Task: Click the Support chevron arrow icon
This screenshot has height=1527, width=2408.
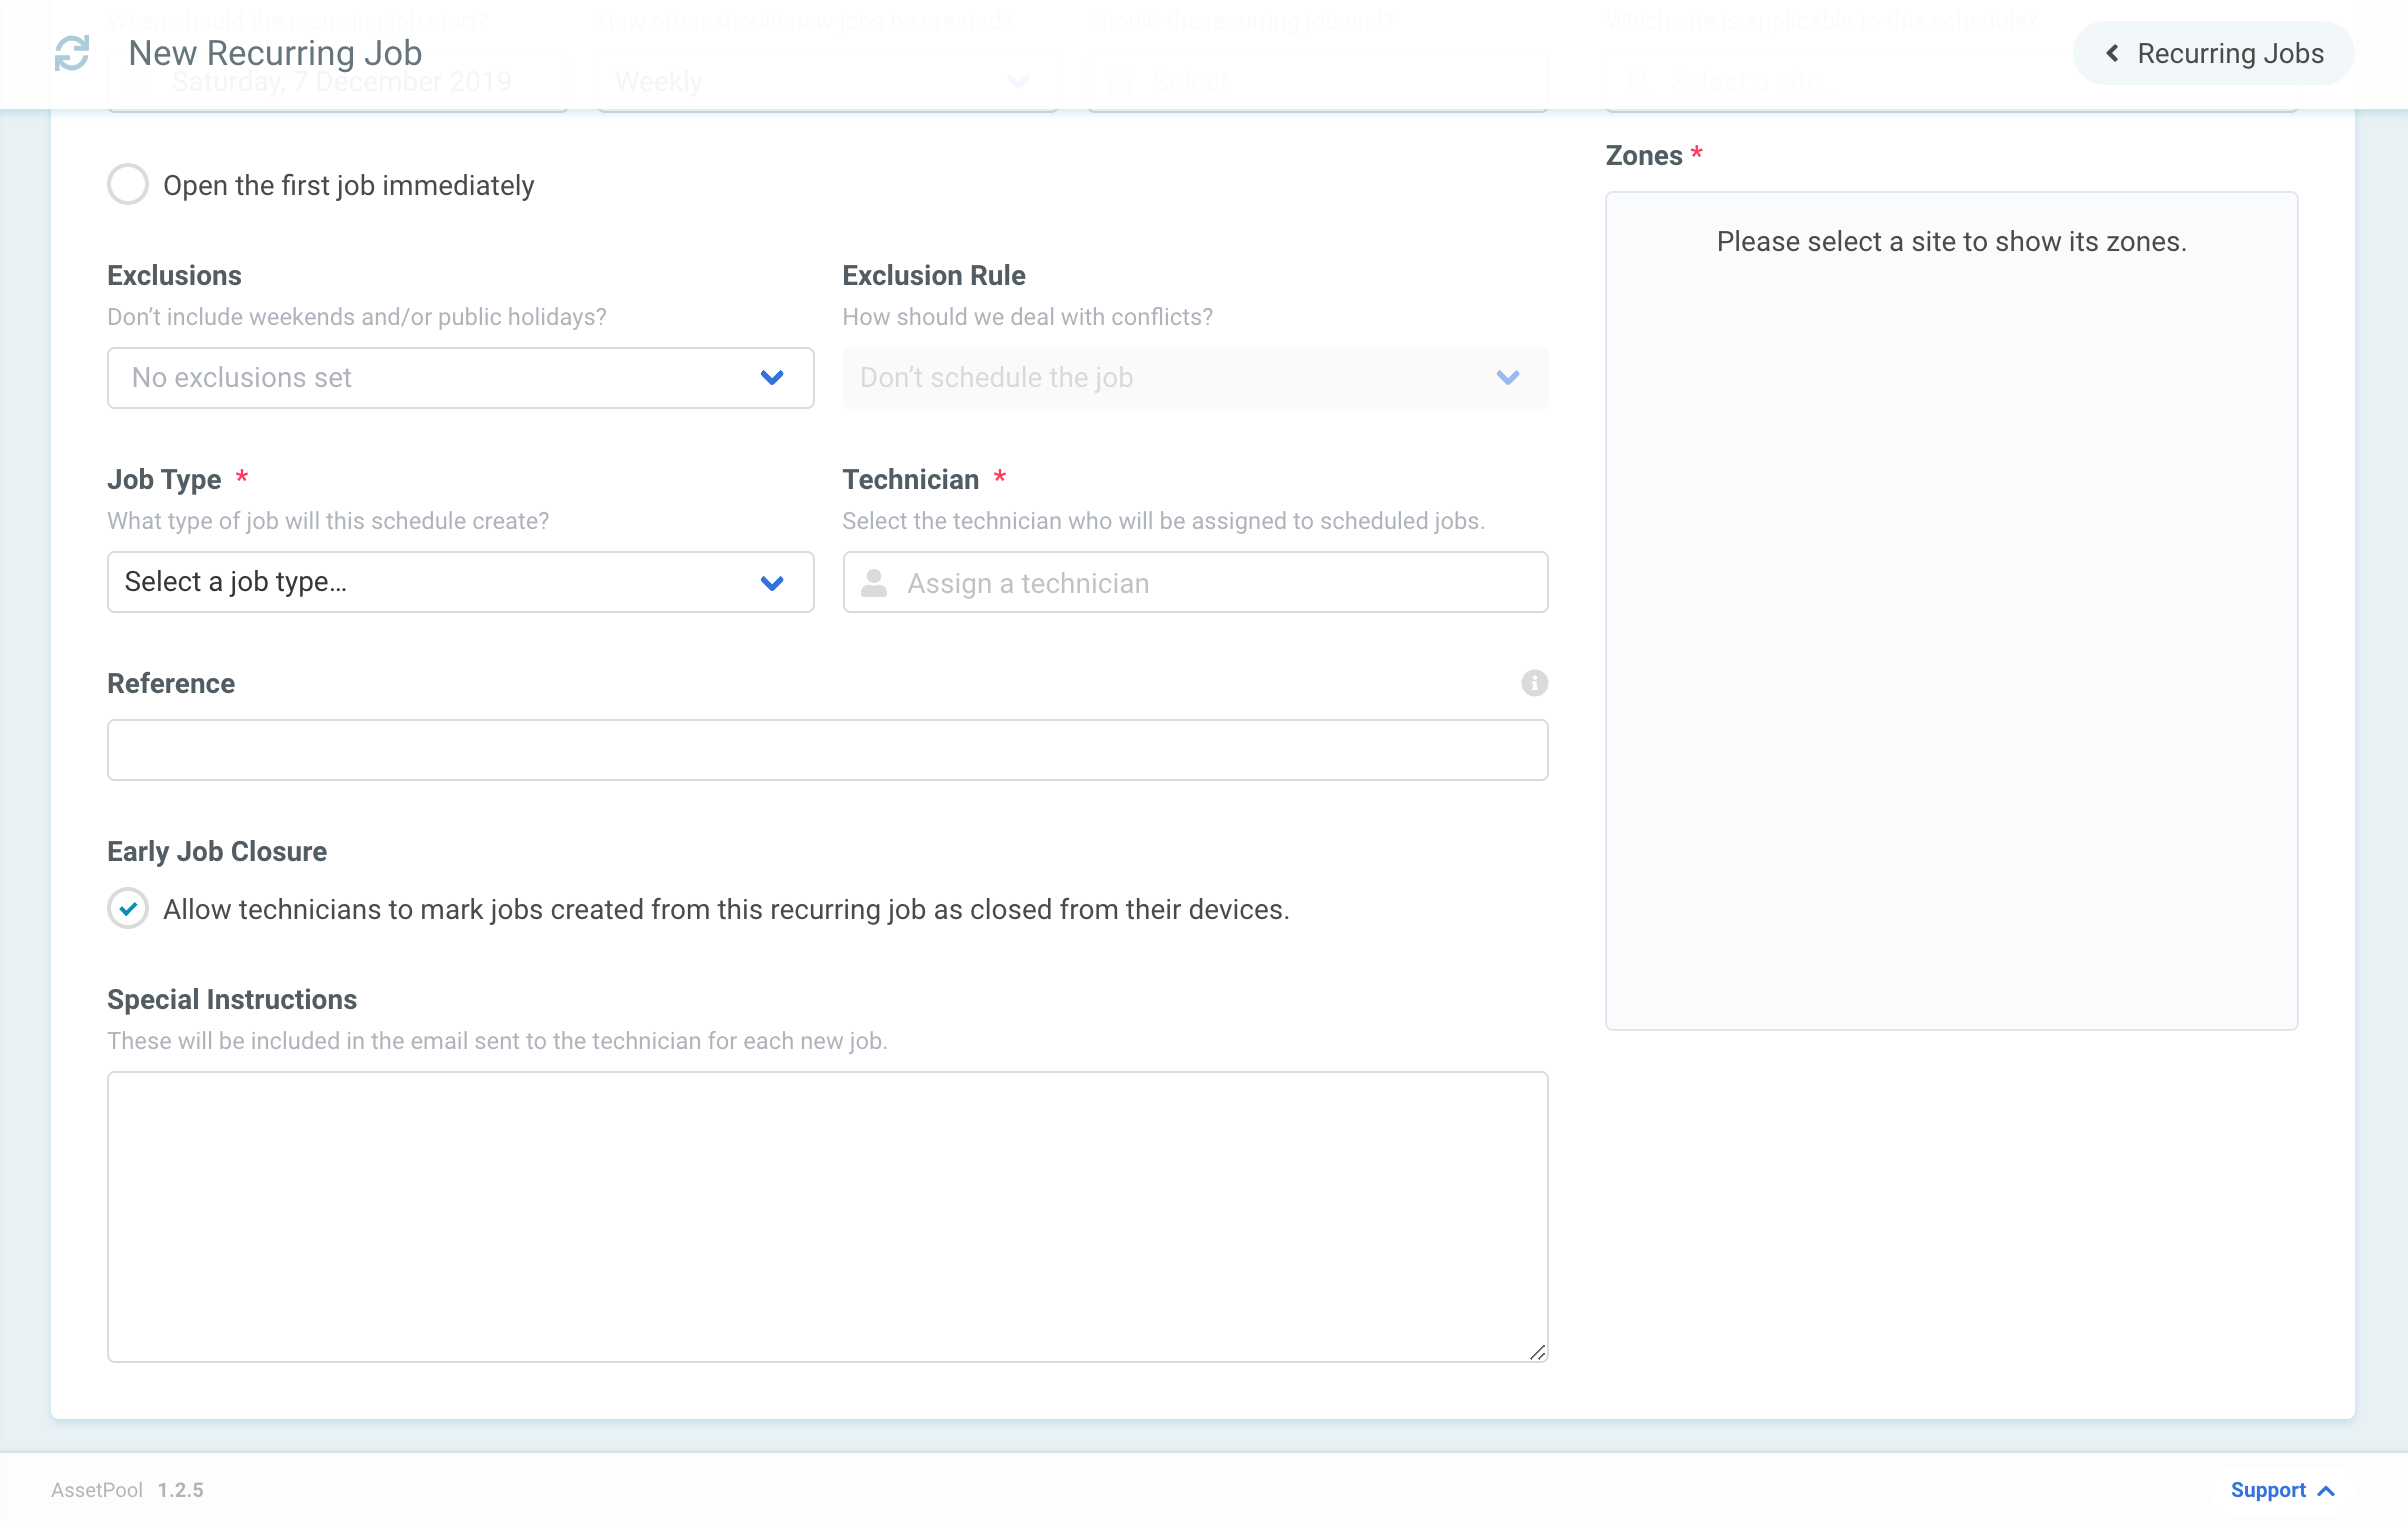Action: pyautogui.click(x=2326, y=1491)
